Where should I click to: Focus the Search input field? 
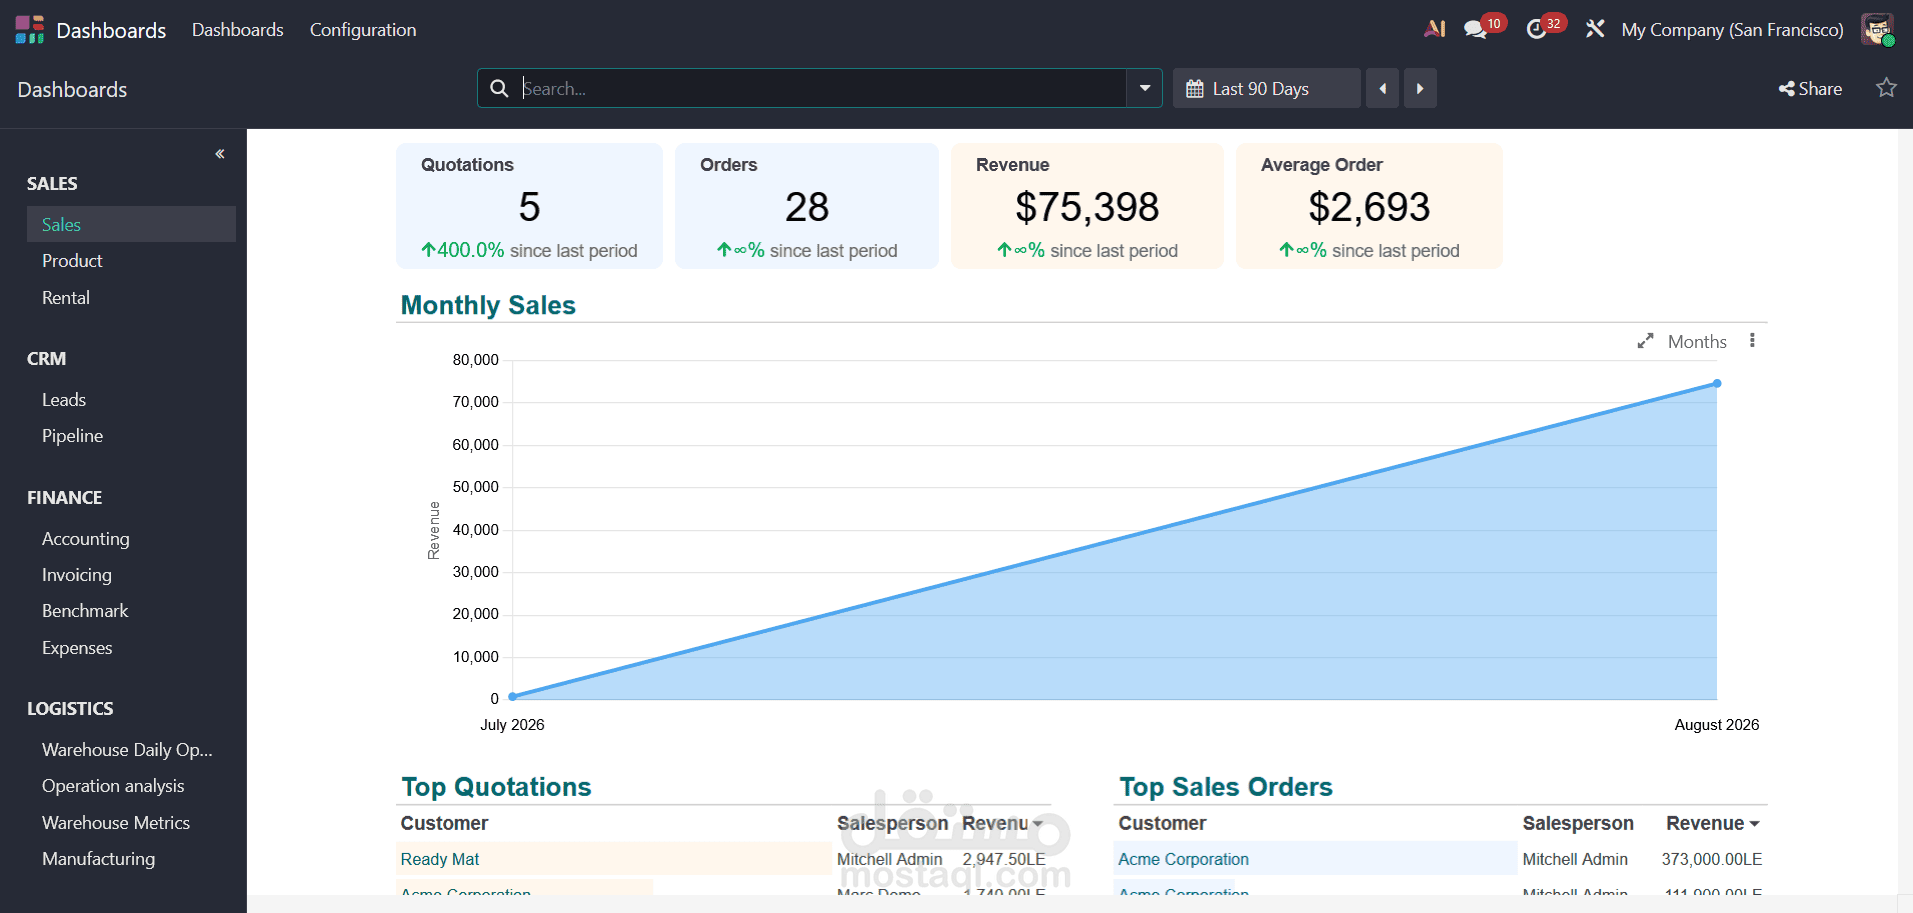(x=822, y=89)
